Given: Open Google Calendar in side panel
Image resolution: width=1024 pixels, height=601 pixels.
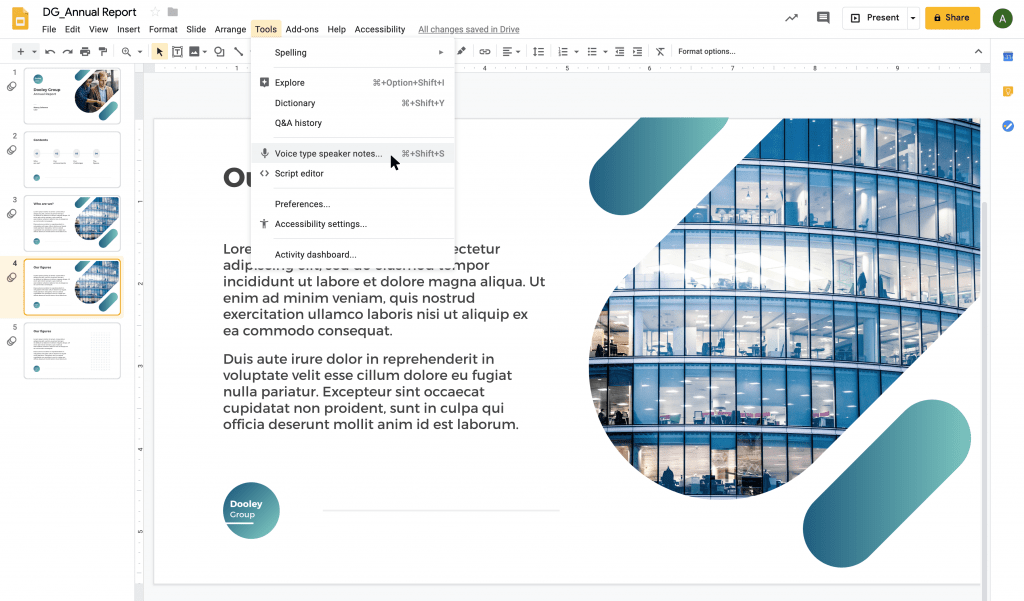Looking at the screenshot, I should tap(1008, 57).
